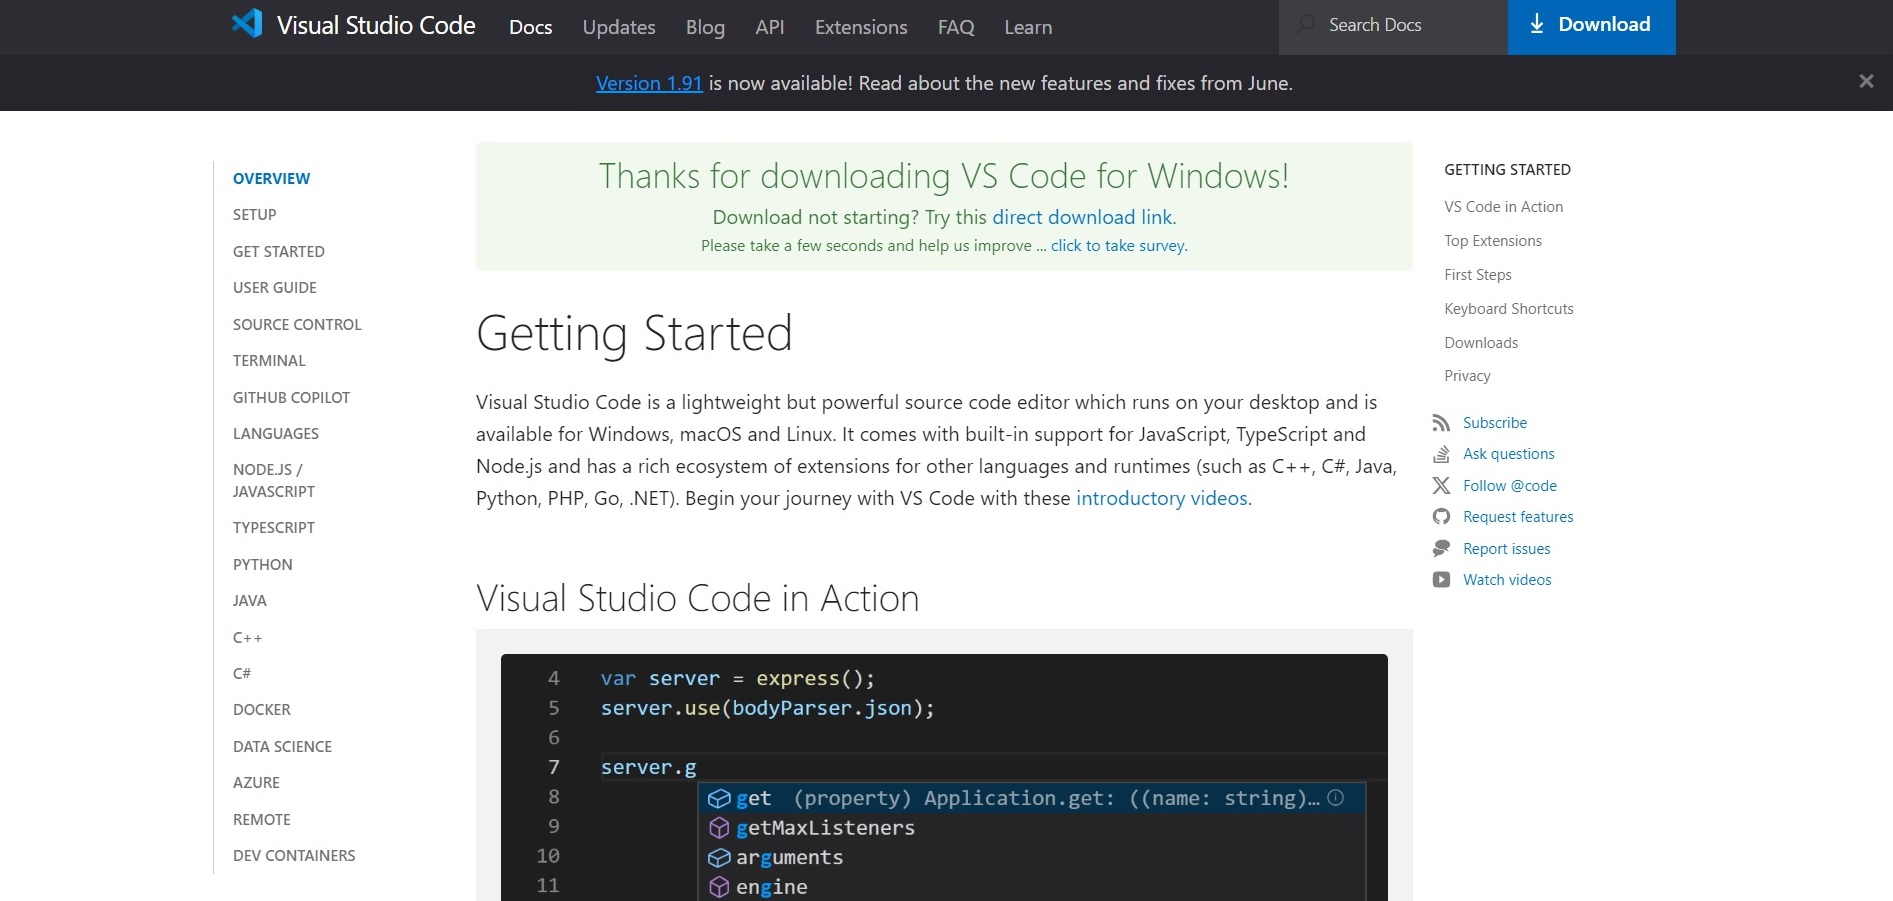Focus the Search Docs field
Screen dimensions: 1893x901
1393,27
